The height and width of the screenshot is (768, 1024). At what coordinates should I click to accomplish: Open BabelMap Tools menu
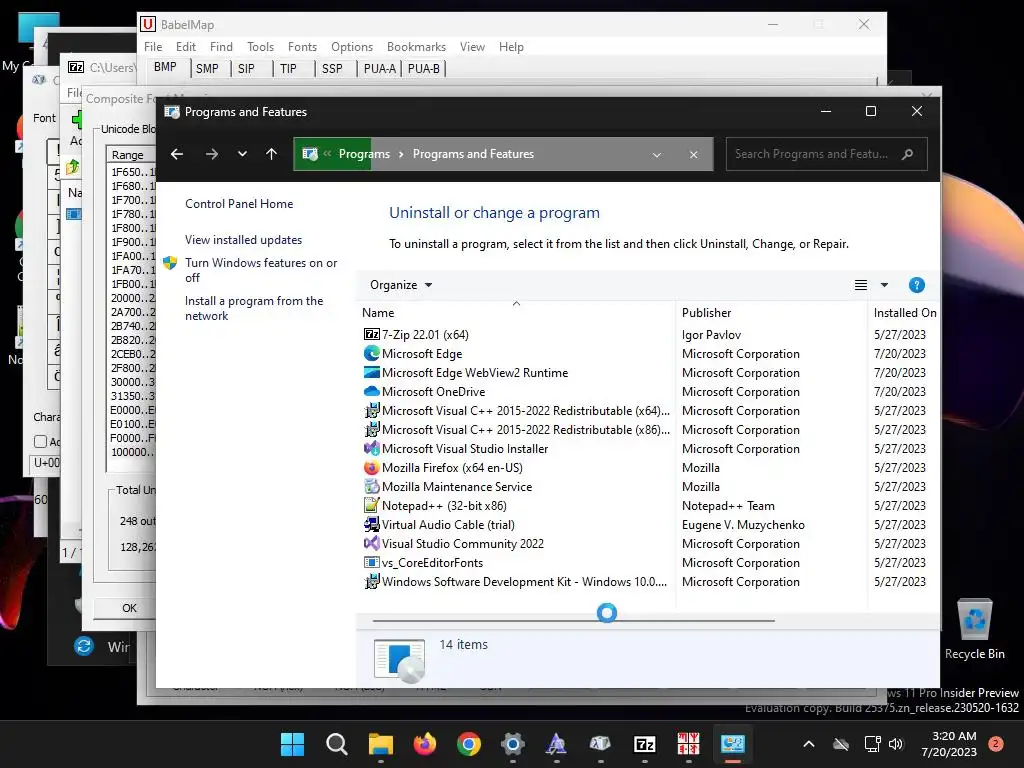261,47
